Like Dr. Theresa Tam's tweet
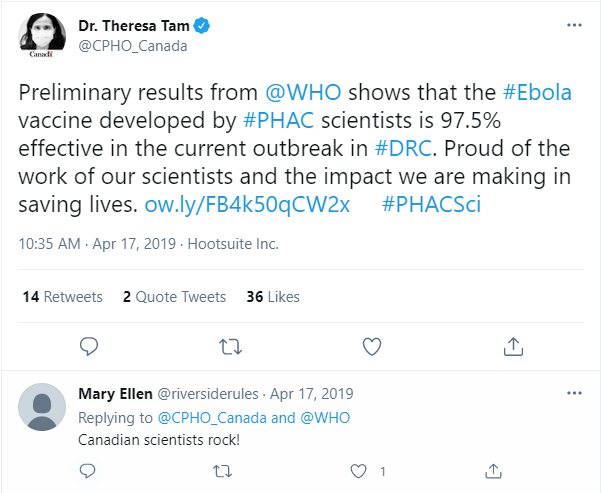Viewport: 601px width, 493px height. coord(372,346)
